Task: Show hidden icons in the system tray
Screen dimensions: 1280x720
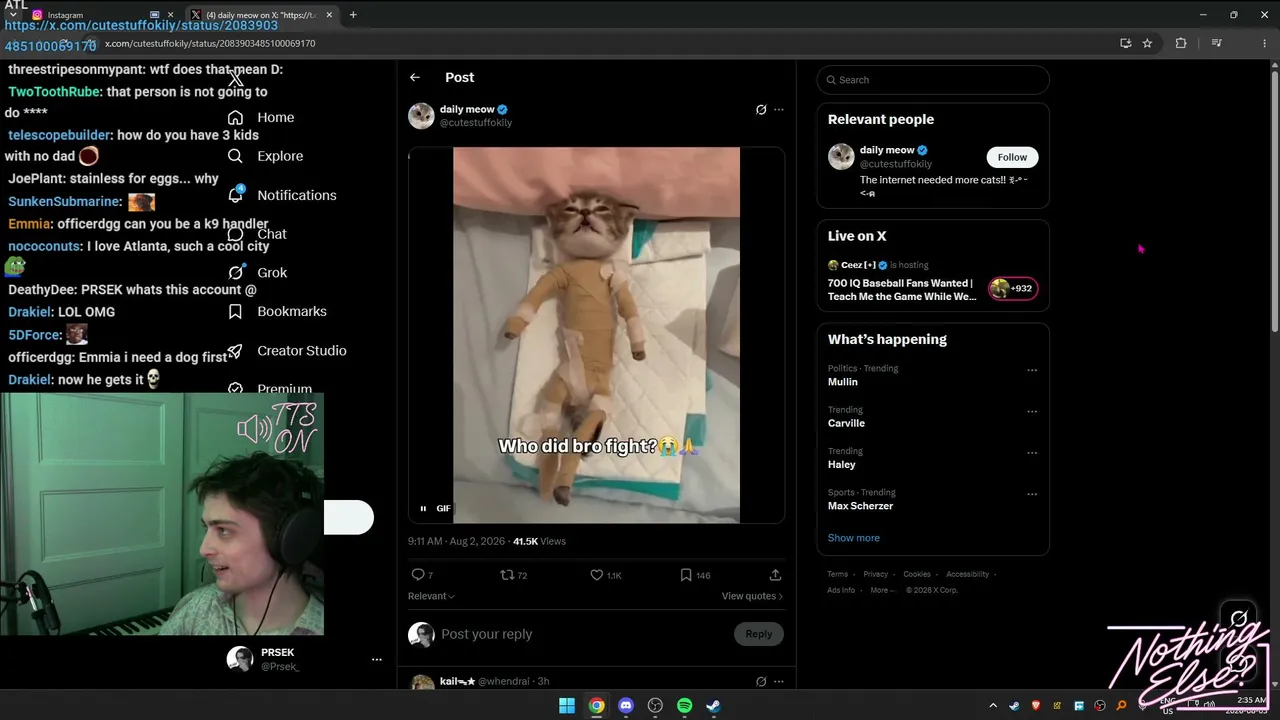Action: (x=993, y=706)
